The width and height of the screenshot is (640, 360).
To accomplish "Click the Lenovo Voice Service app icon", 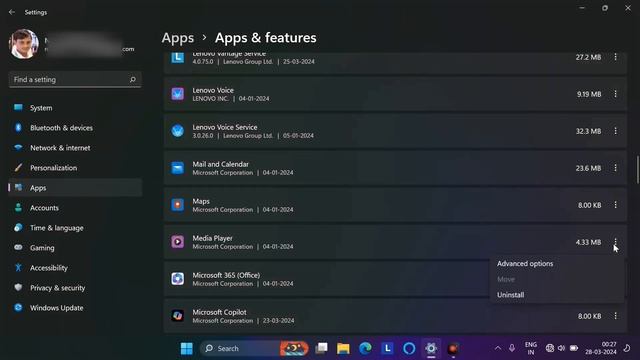I will [178, 131].
